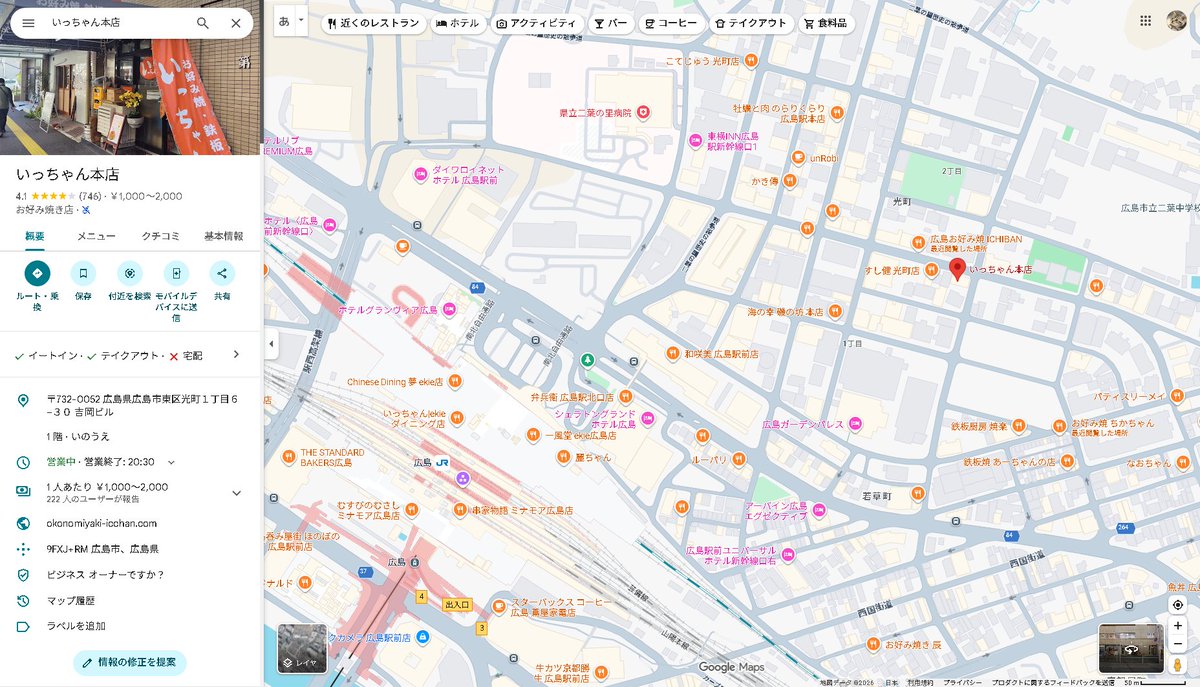This screenshot has height=687, width=1200.
Task: Click the ダイワロイネットホテル marker
Action: [421, 176]
